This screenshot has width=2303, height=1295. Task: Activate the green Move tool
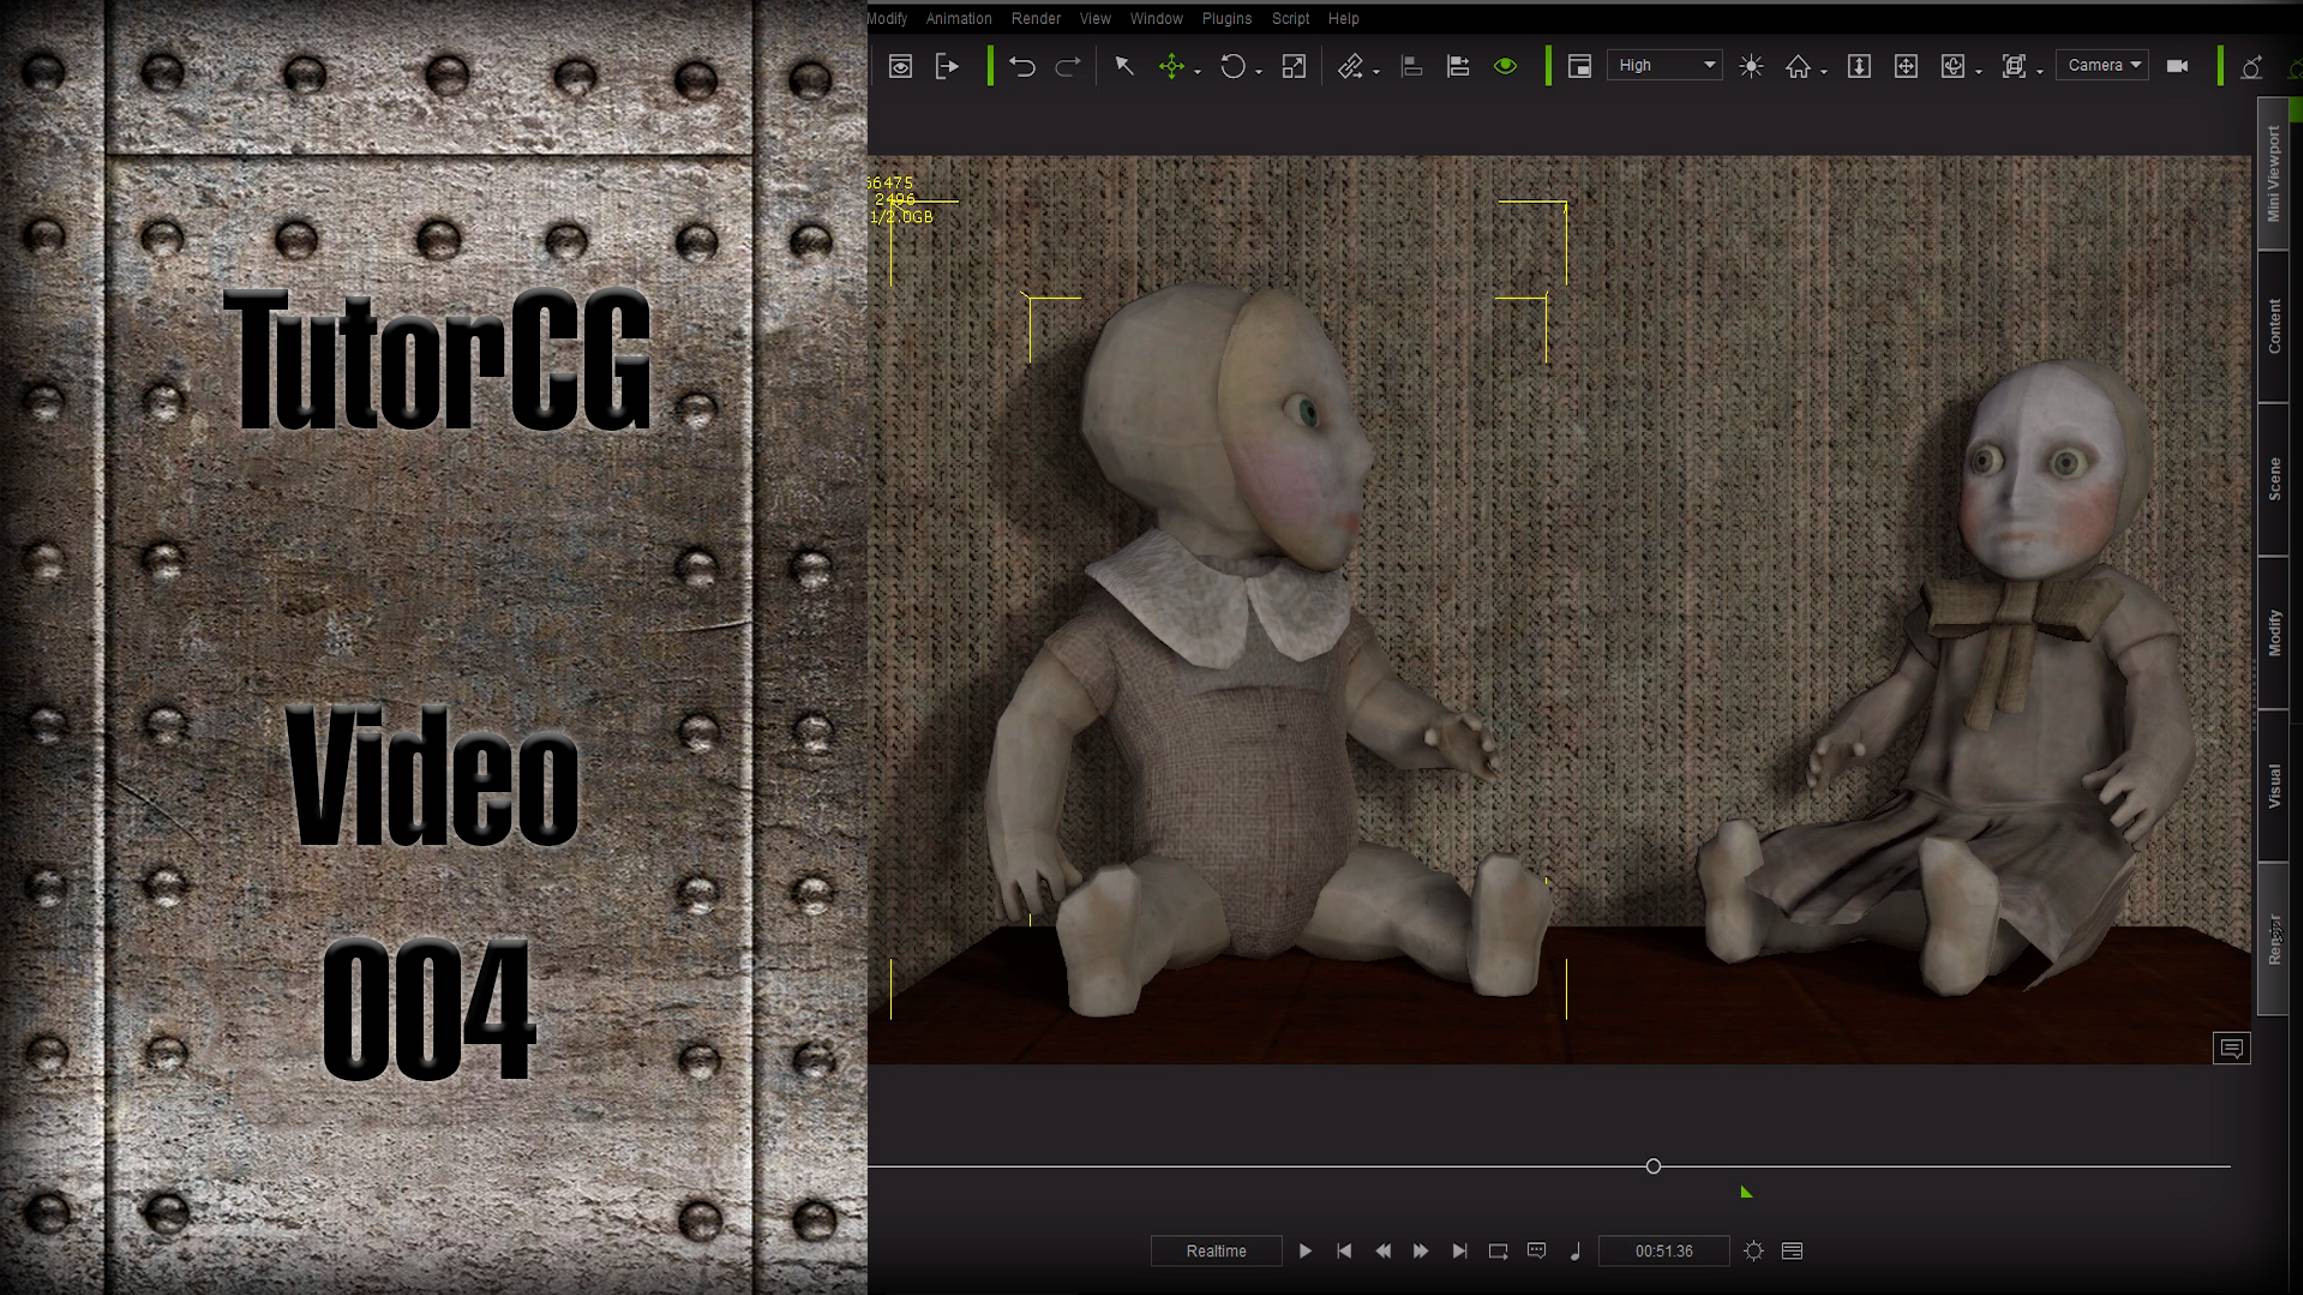click(x=1171, y=66)
